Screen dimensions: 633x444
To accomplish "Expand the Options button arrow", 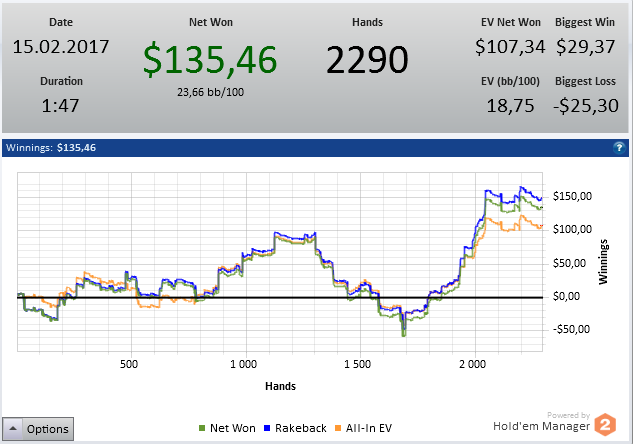I will [13, 429].
